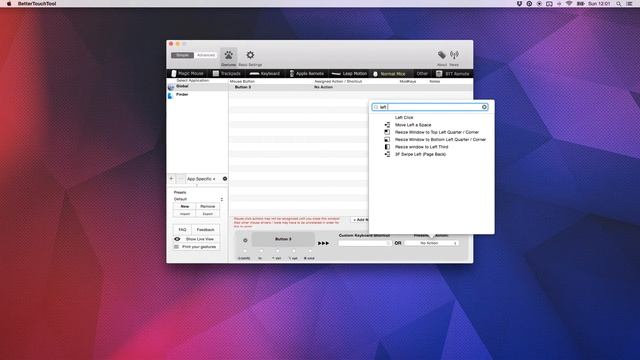Image resolution: width=640 pixels, height=360 pixels.
Task: Open the FAQ button
Action: (182, 230)
